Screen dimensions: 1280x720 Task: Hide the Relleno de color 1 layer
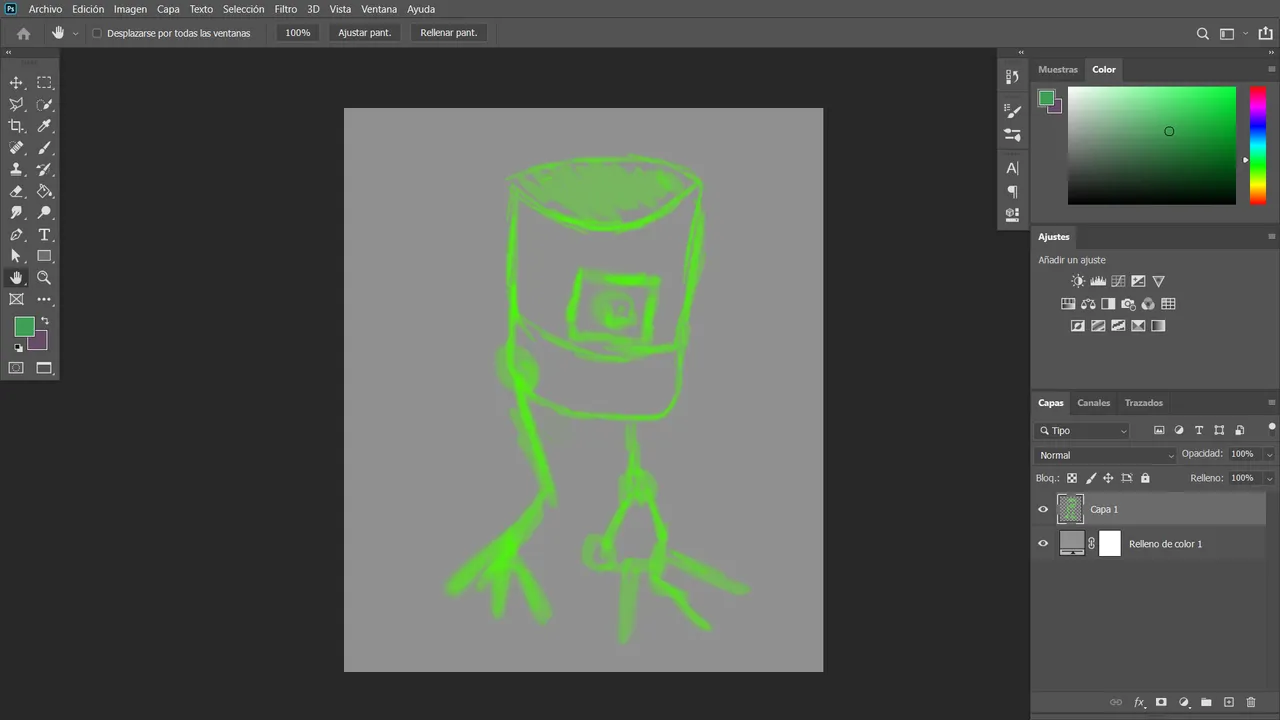pyautogui.click(x=1043, y=543)
